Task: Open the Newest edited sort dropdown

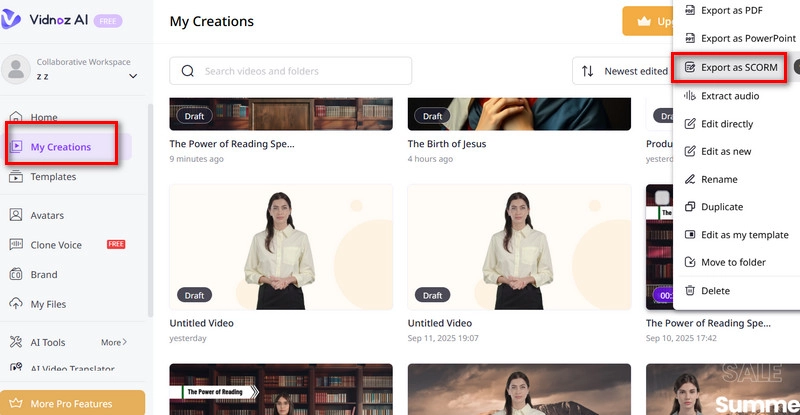Action: pos(622,71)
